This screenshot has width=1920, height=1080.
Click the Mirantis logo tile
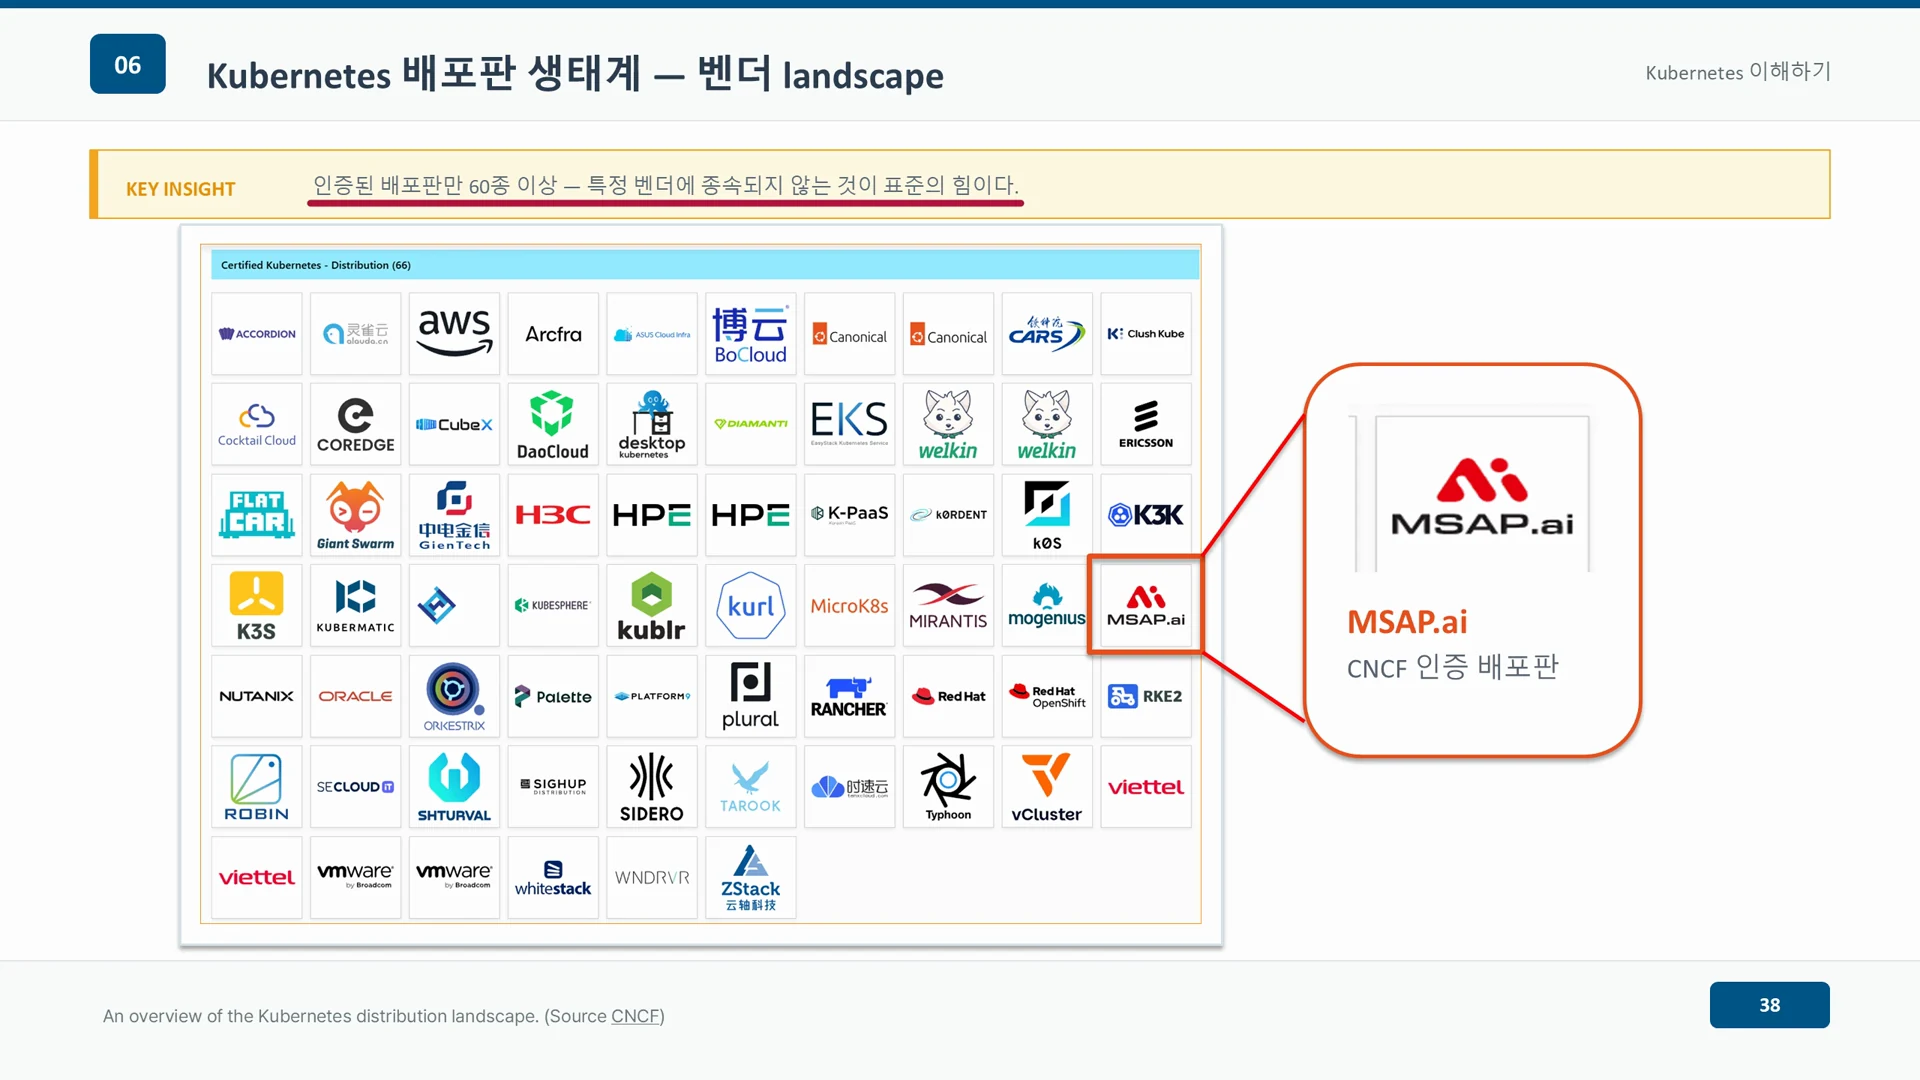click(948, 605)
